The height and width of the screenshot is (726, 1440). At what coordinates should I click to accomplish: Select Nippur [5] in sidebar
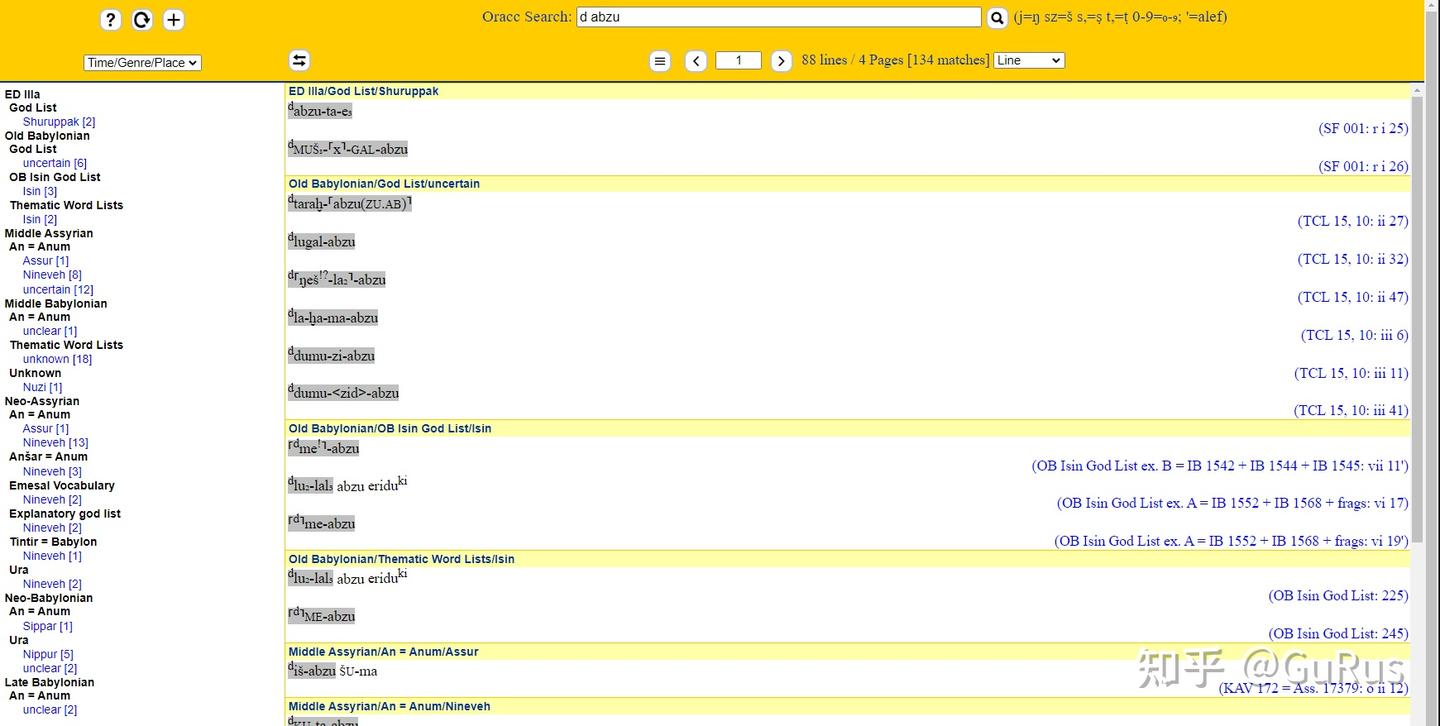pos(48,654)
